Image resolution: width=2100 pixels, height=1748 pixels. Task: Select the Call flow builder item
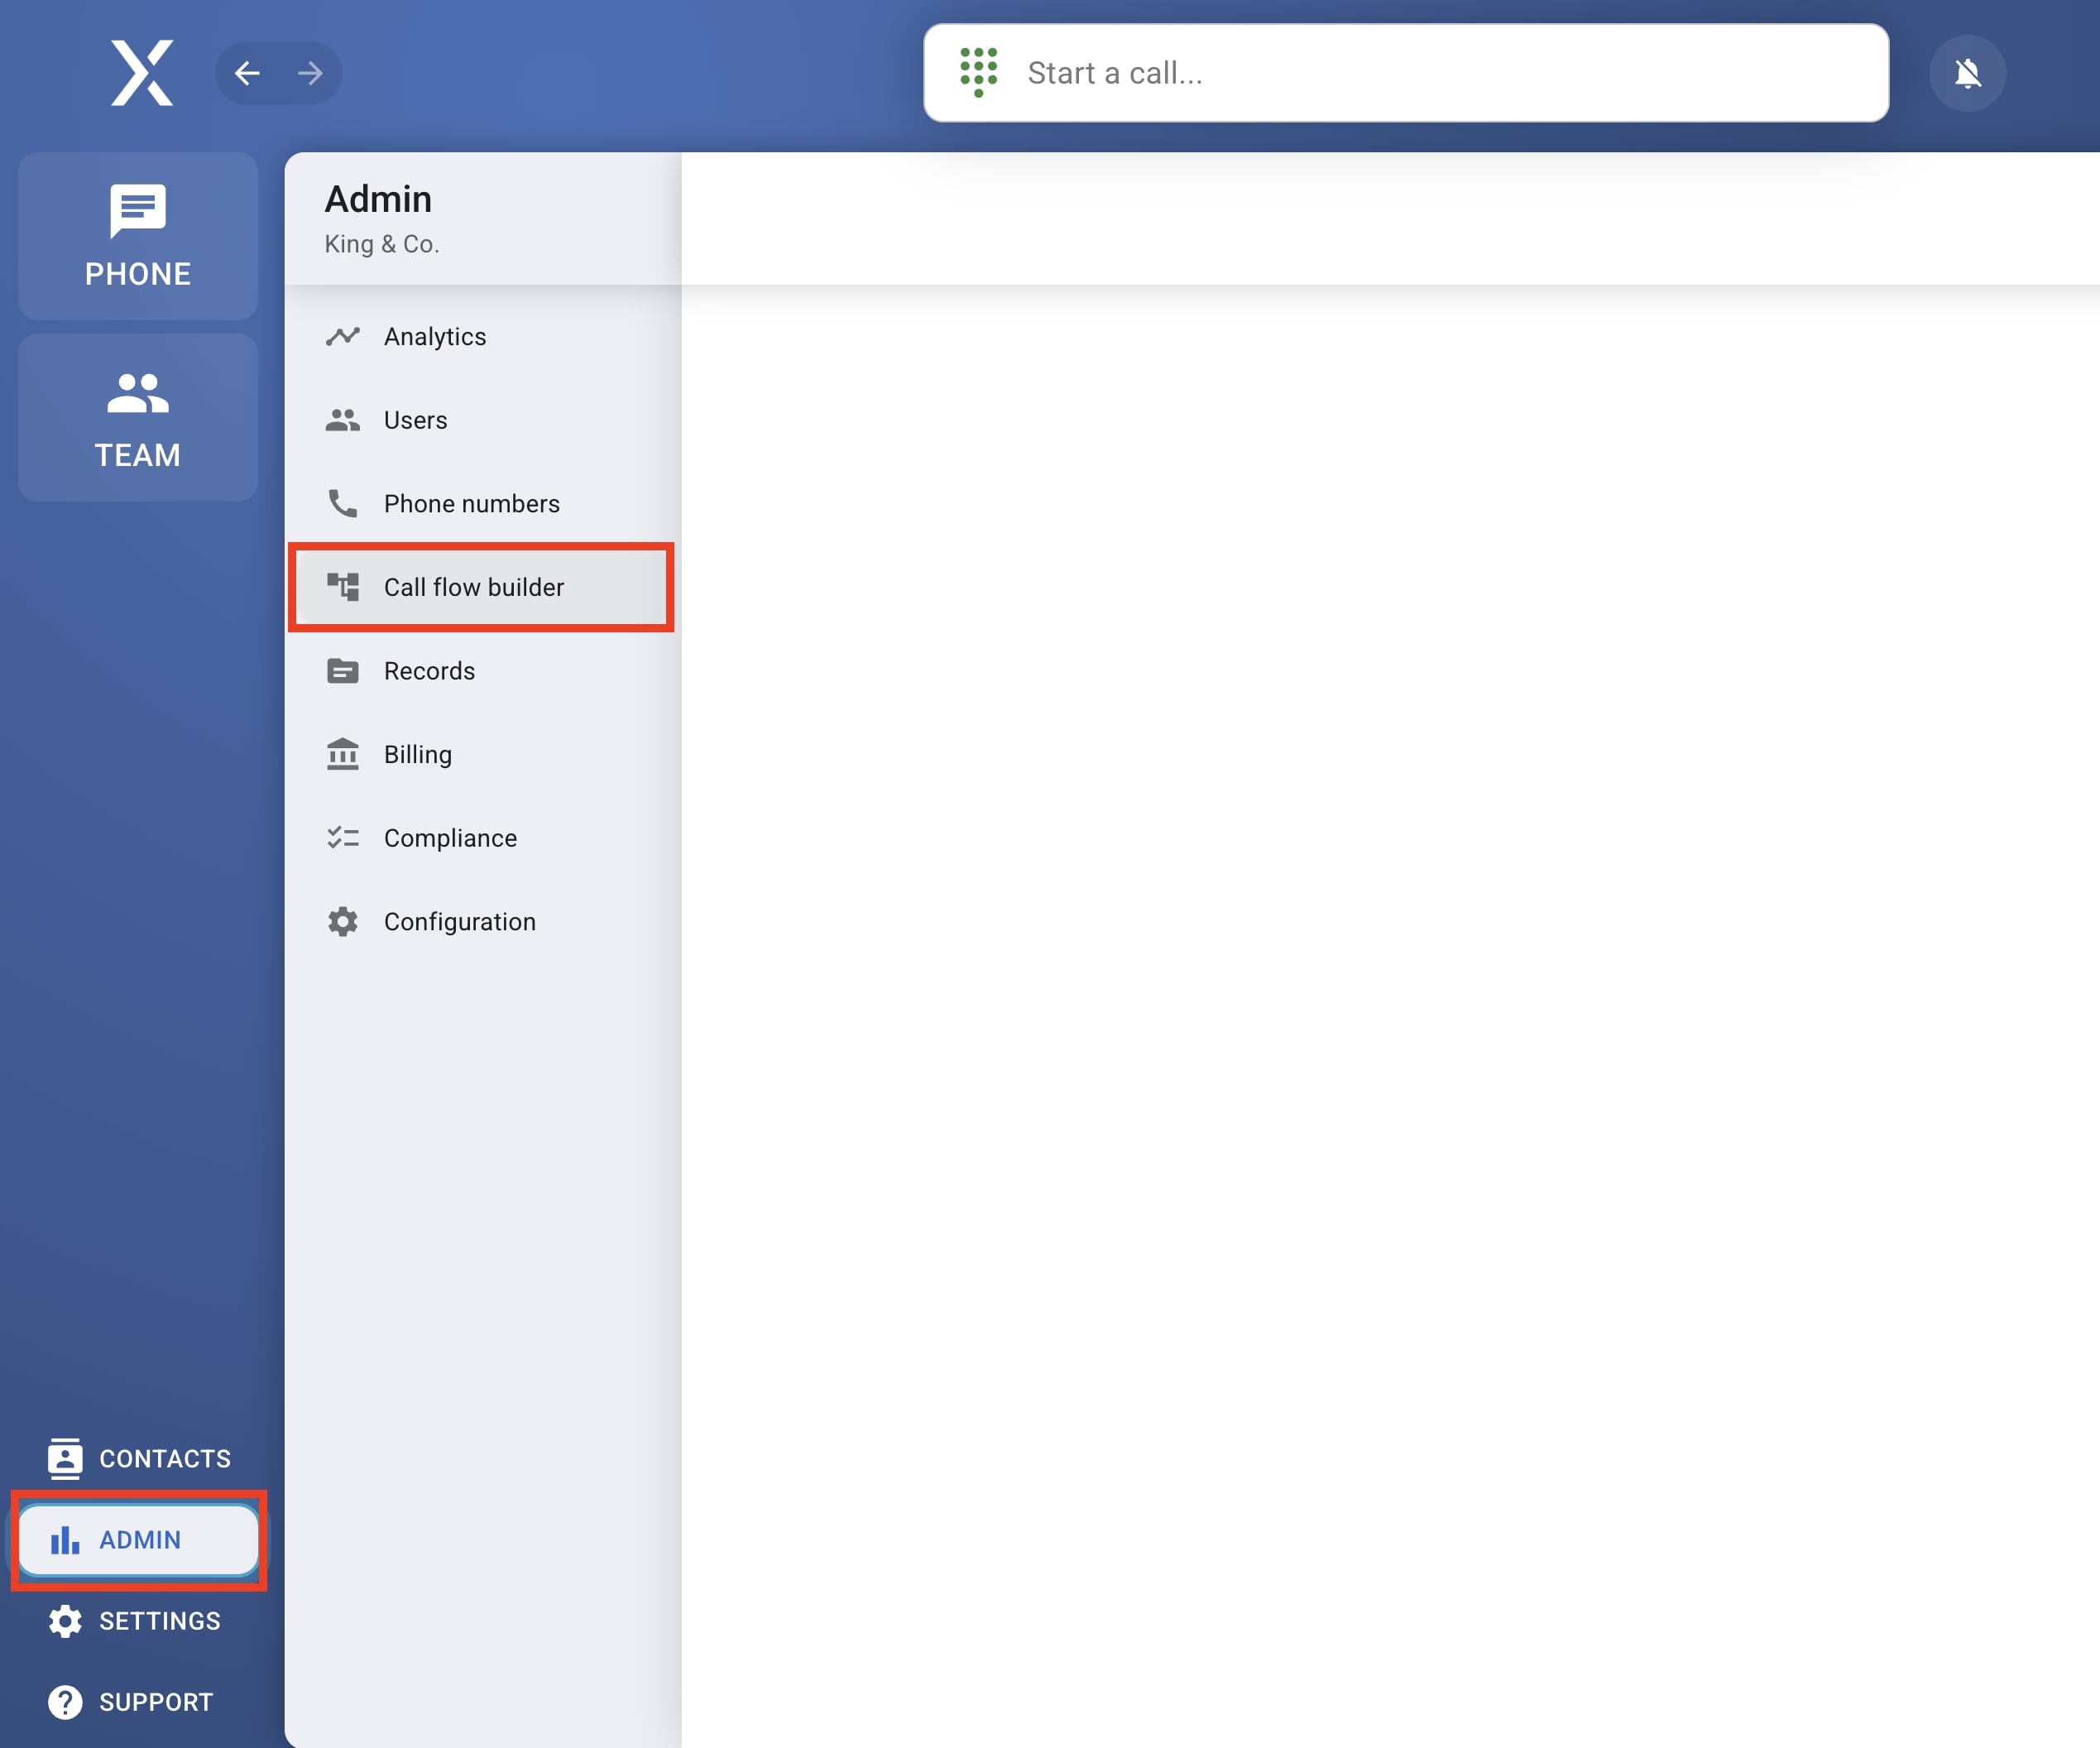click(473, 587)
